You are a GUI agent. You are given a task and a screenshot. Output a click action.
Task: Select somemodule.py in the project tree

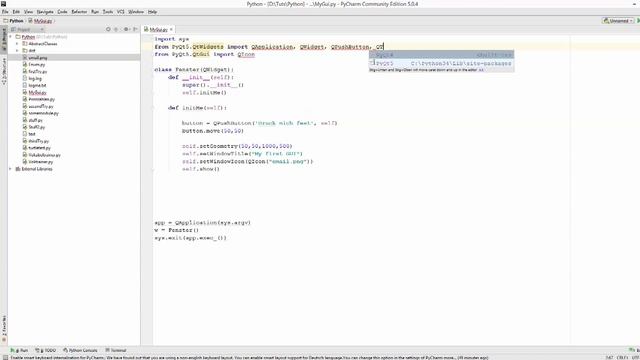click(x=43, y=113)
